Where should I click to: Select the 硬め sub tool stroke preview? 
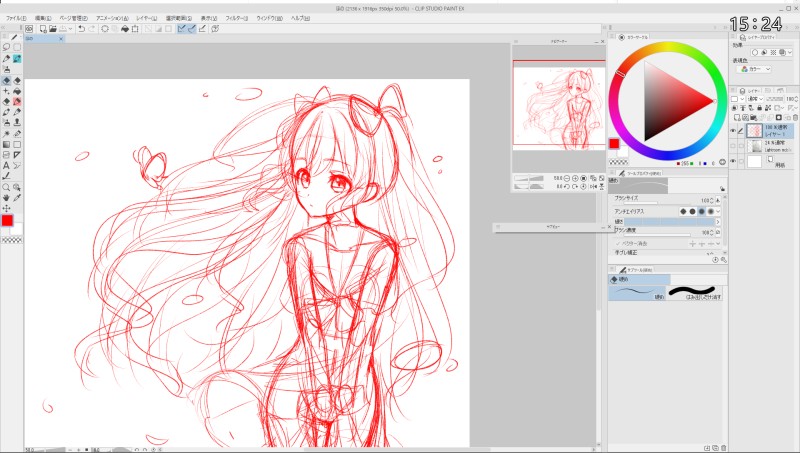tap(637, 293)
